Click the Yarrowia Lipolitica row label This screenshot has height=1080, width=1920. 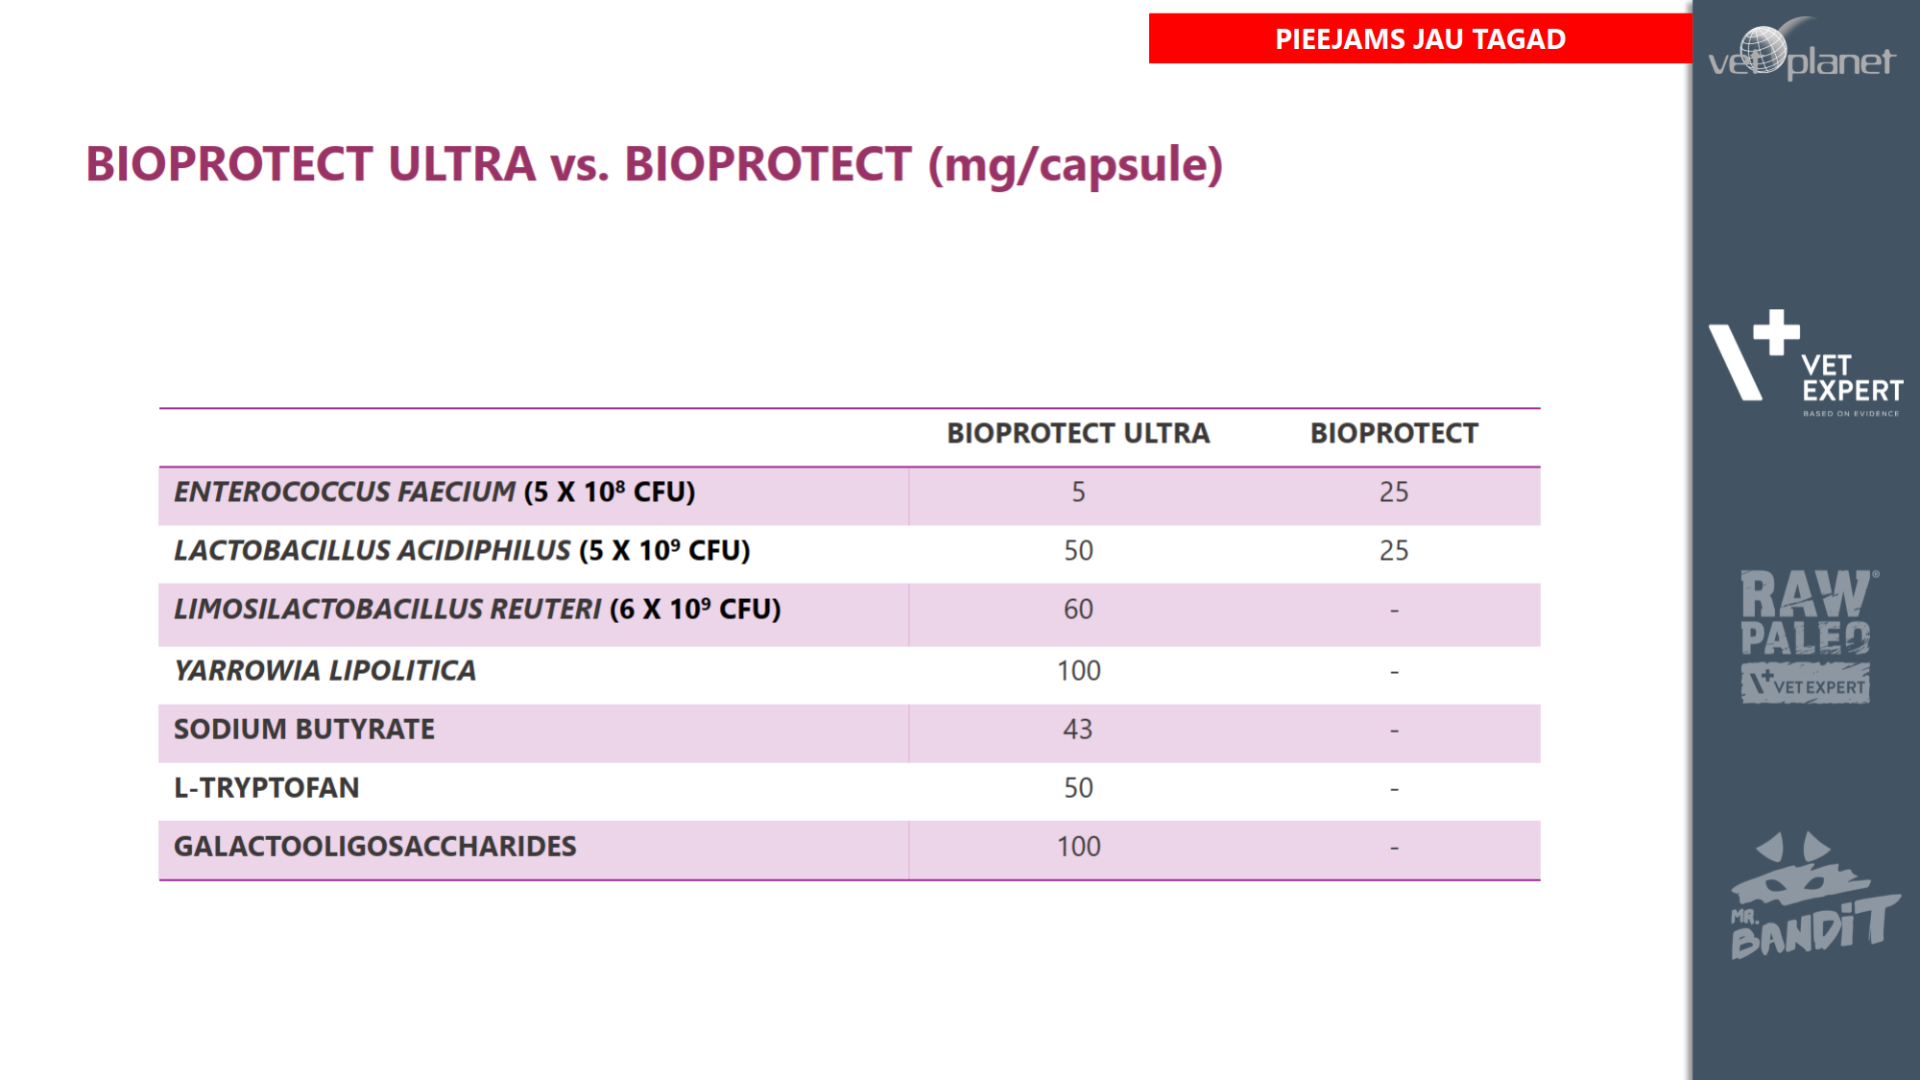[x=325, y=670]
